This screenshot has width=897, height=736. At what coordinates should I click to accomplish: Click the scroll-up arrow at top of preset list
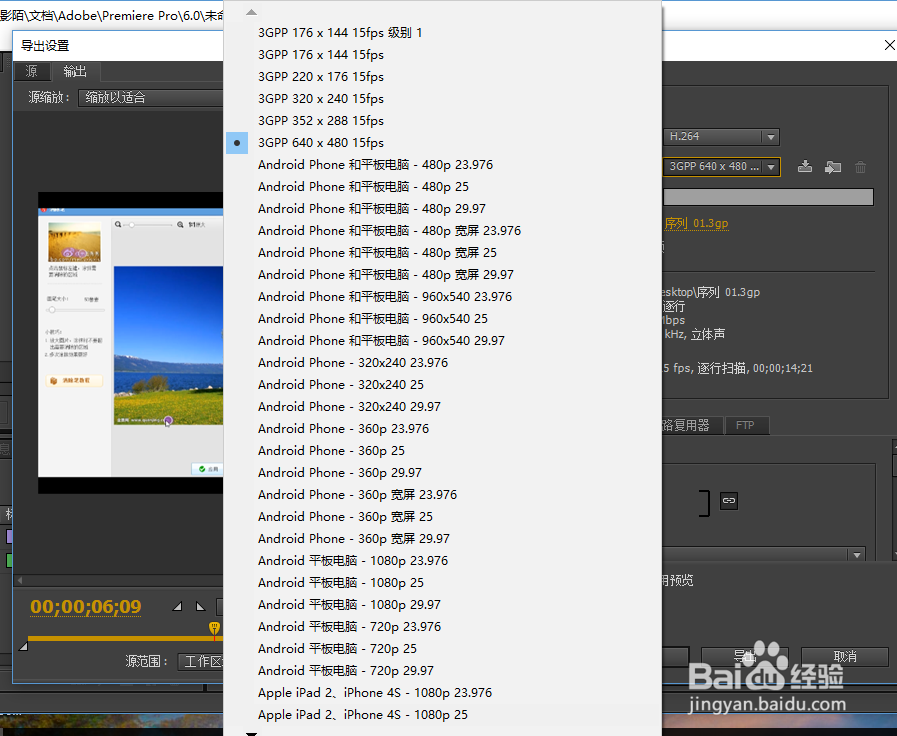[251, 11]
